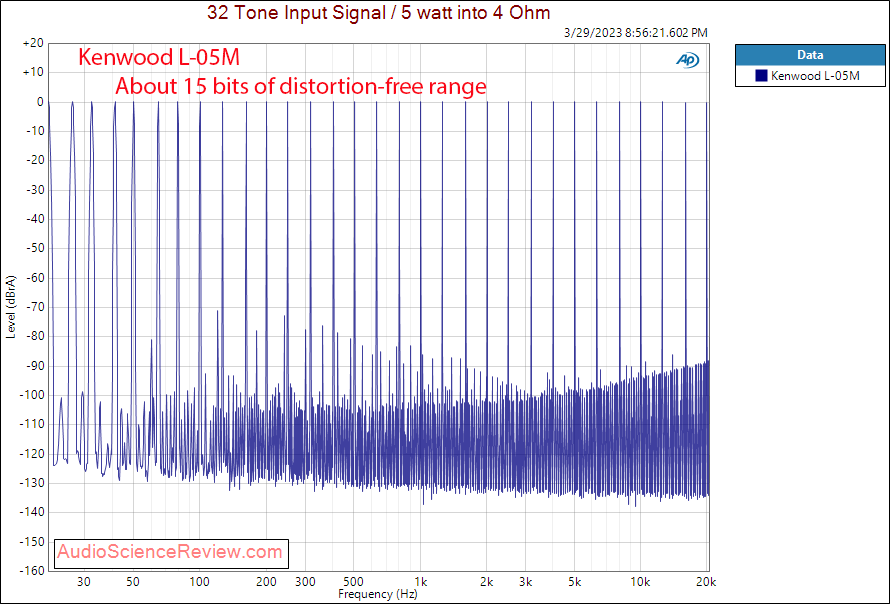The image size is (890, 604).
Task: Click the timestamp 3/29/2023 8:56:21.602 PM
Action: (636, 33)
